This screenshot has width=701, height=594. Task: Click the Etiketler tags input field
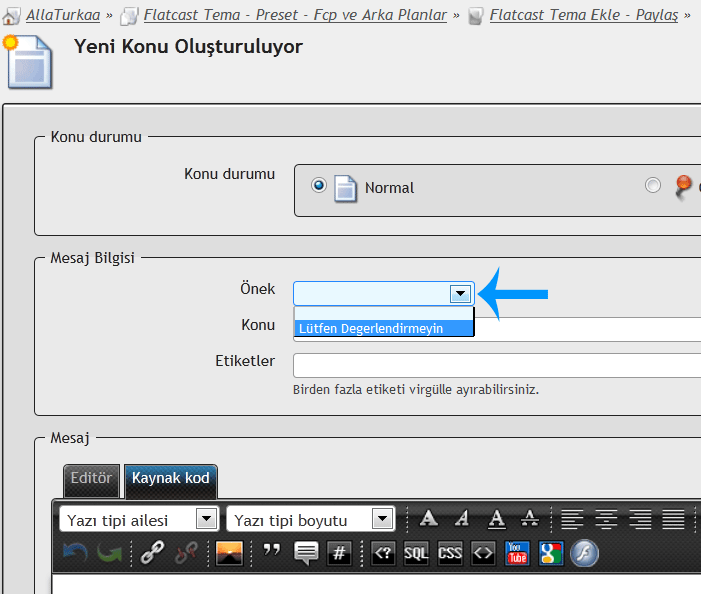pyautogui.click(x=496, y=364)
